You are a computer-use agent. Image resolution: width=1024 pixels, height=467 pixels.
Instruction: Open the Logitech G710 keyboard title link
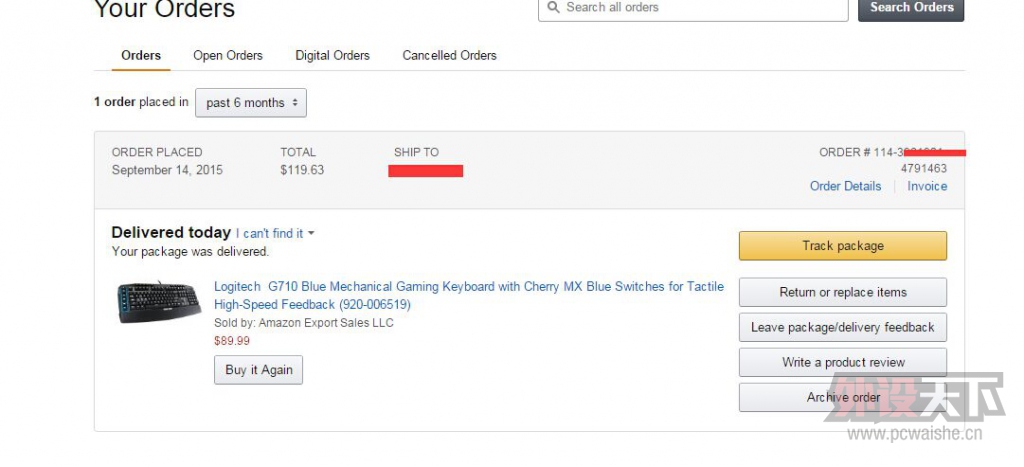(469, 295)
